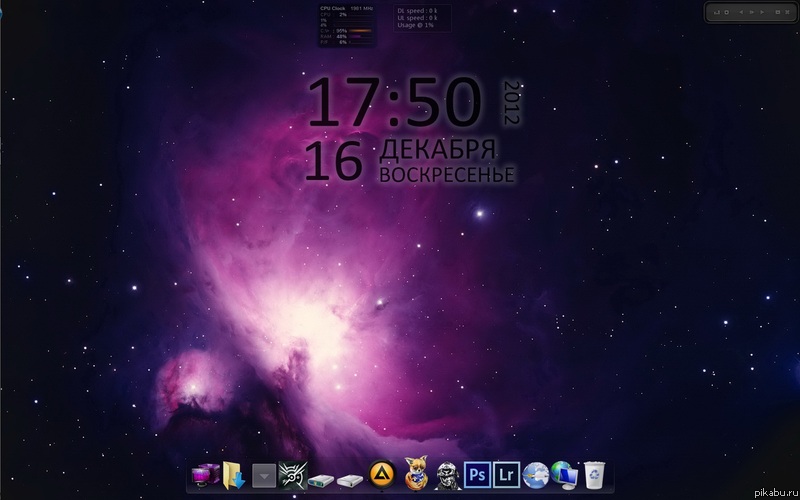
Task: Launch Adobe Photoshop from the dock
Action: (x=477, y=475)
